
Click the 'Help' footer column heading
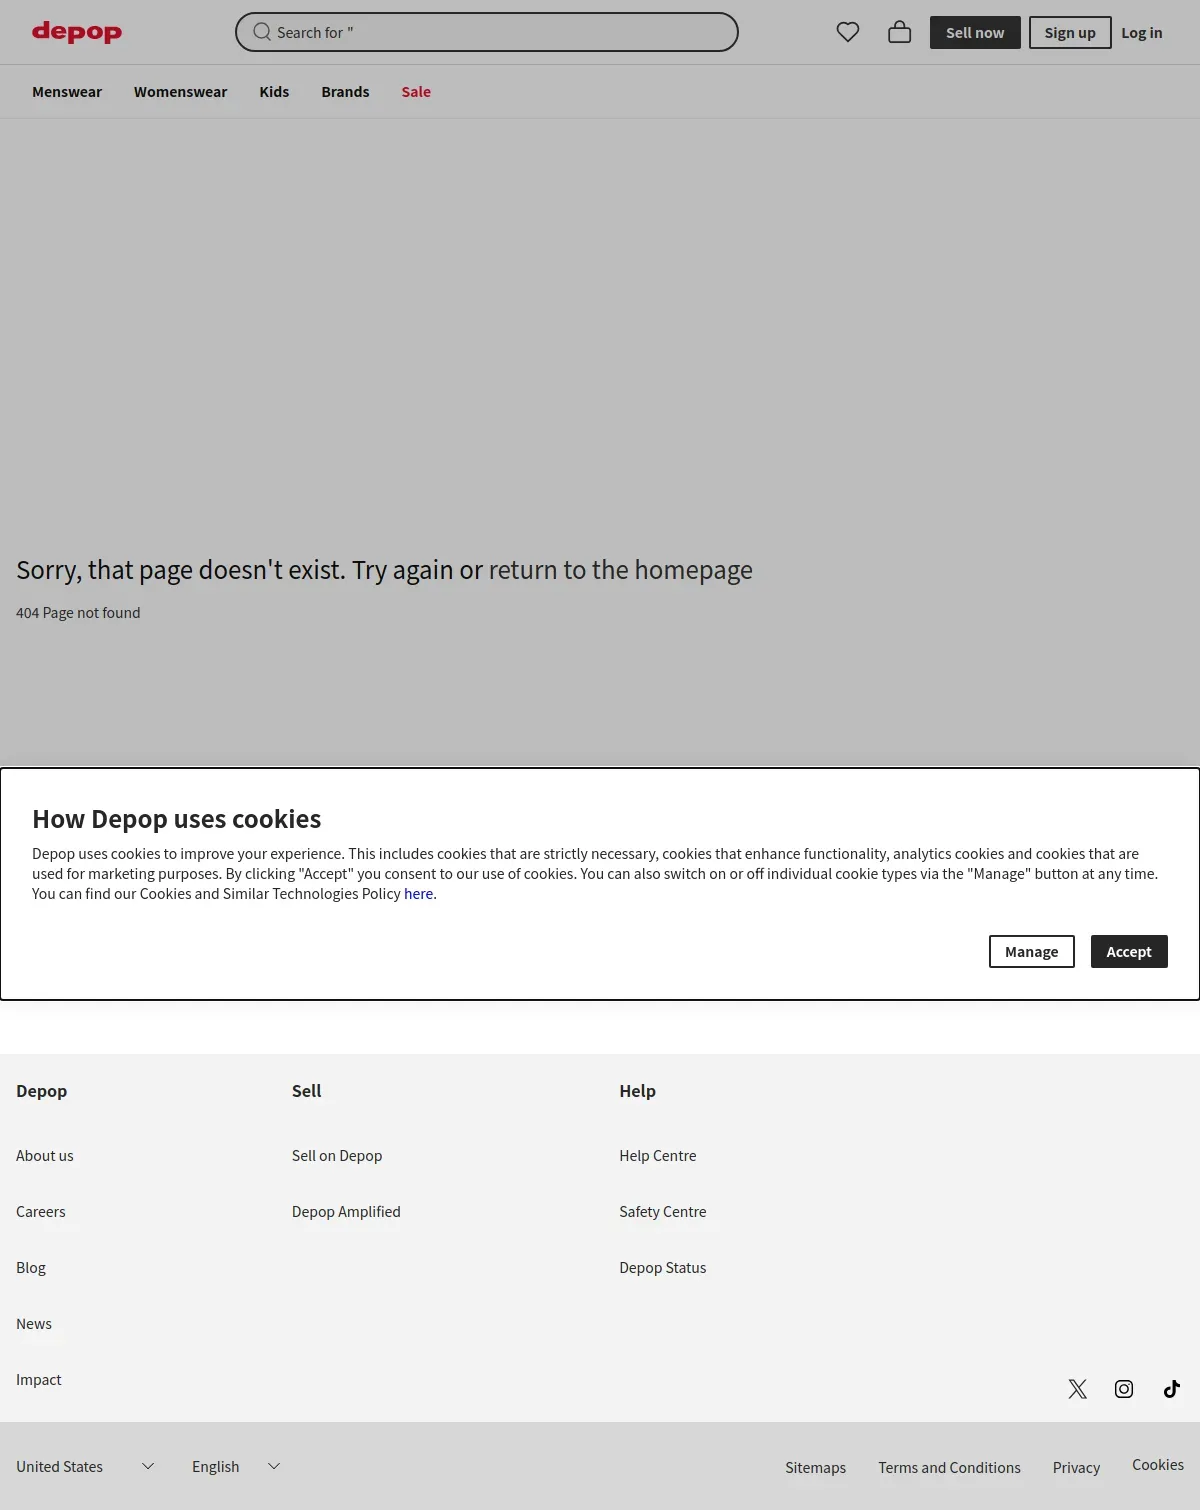(637, 1091)
